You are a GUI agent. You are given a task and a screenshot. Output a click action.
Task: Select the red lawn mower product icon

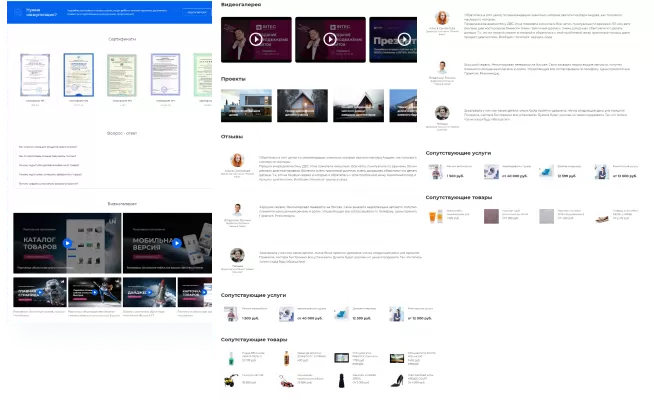coord(286,380)
